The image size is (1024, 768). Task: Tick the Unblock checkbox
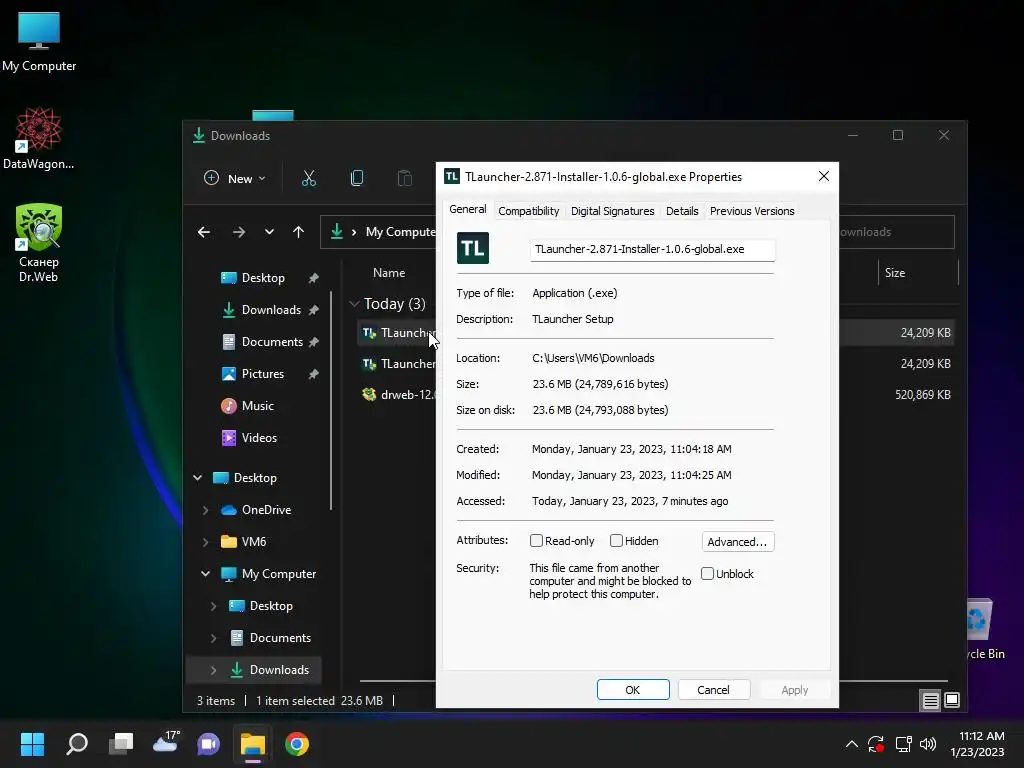pyautogui.click(x=707, y=573)
